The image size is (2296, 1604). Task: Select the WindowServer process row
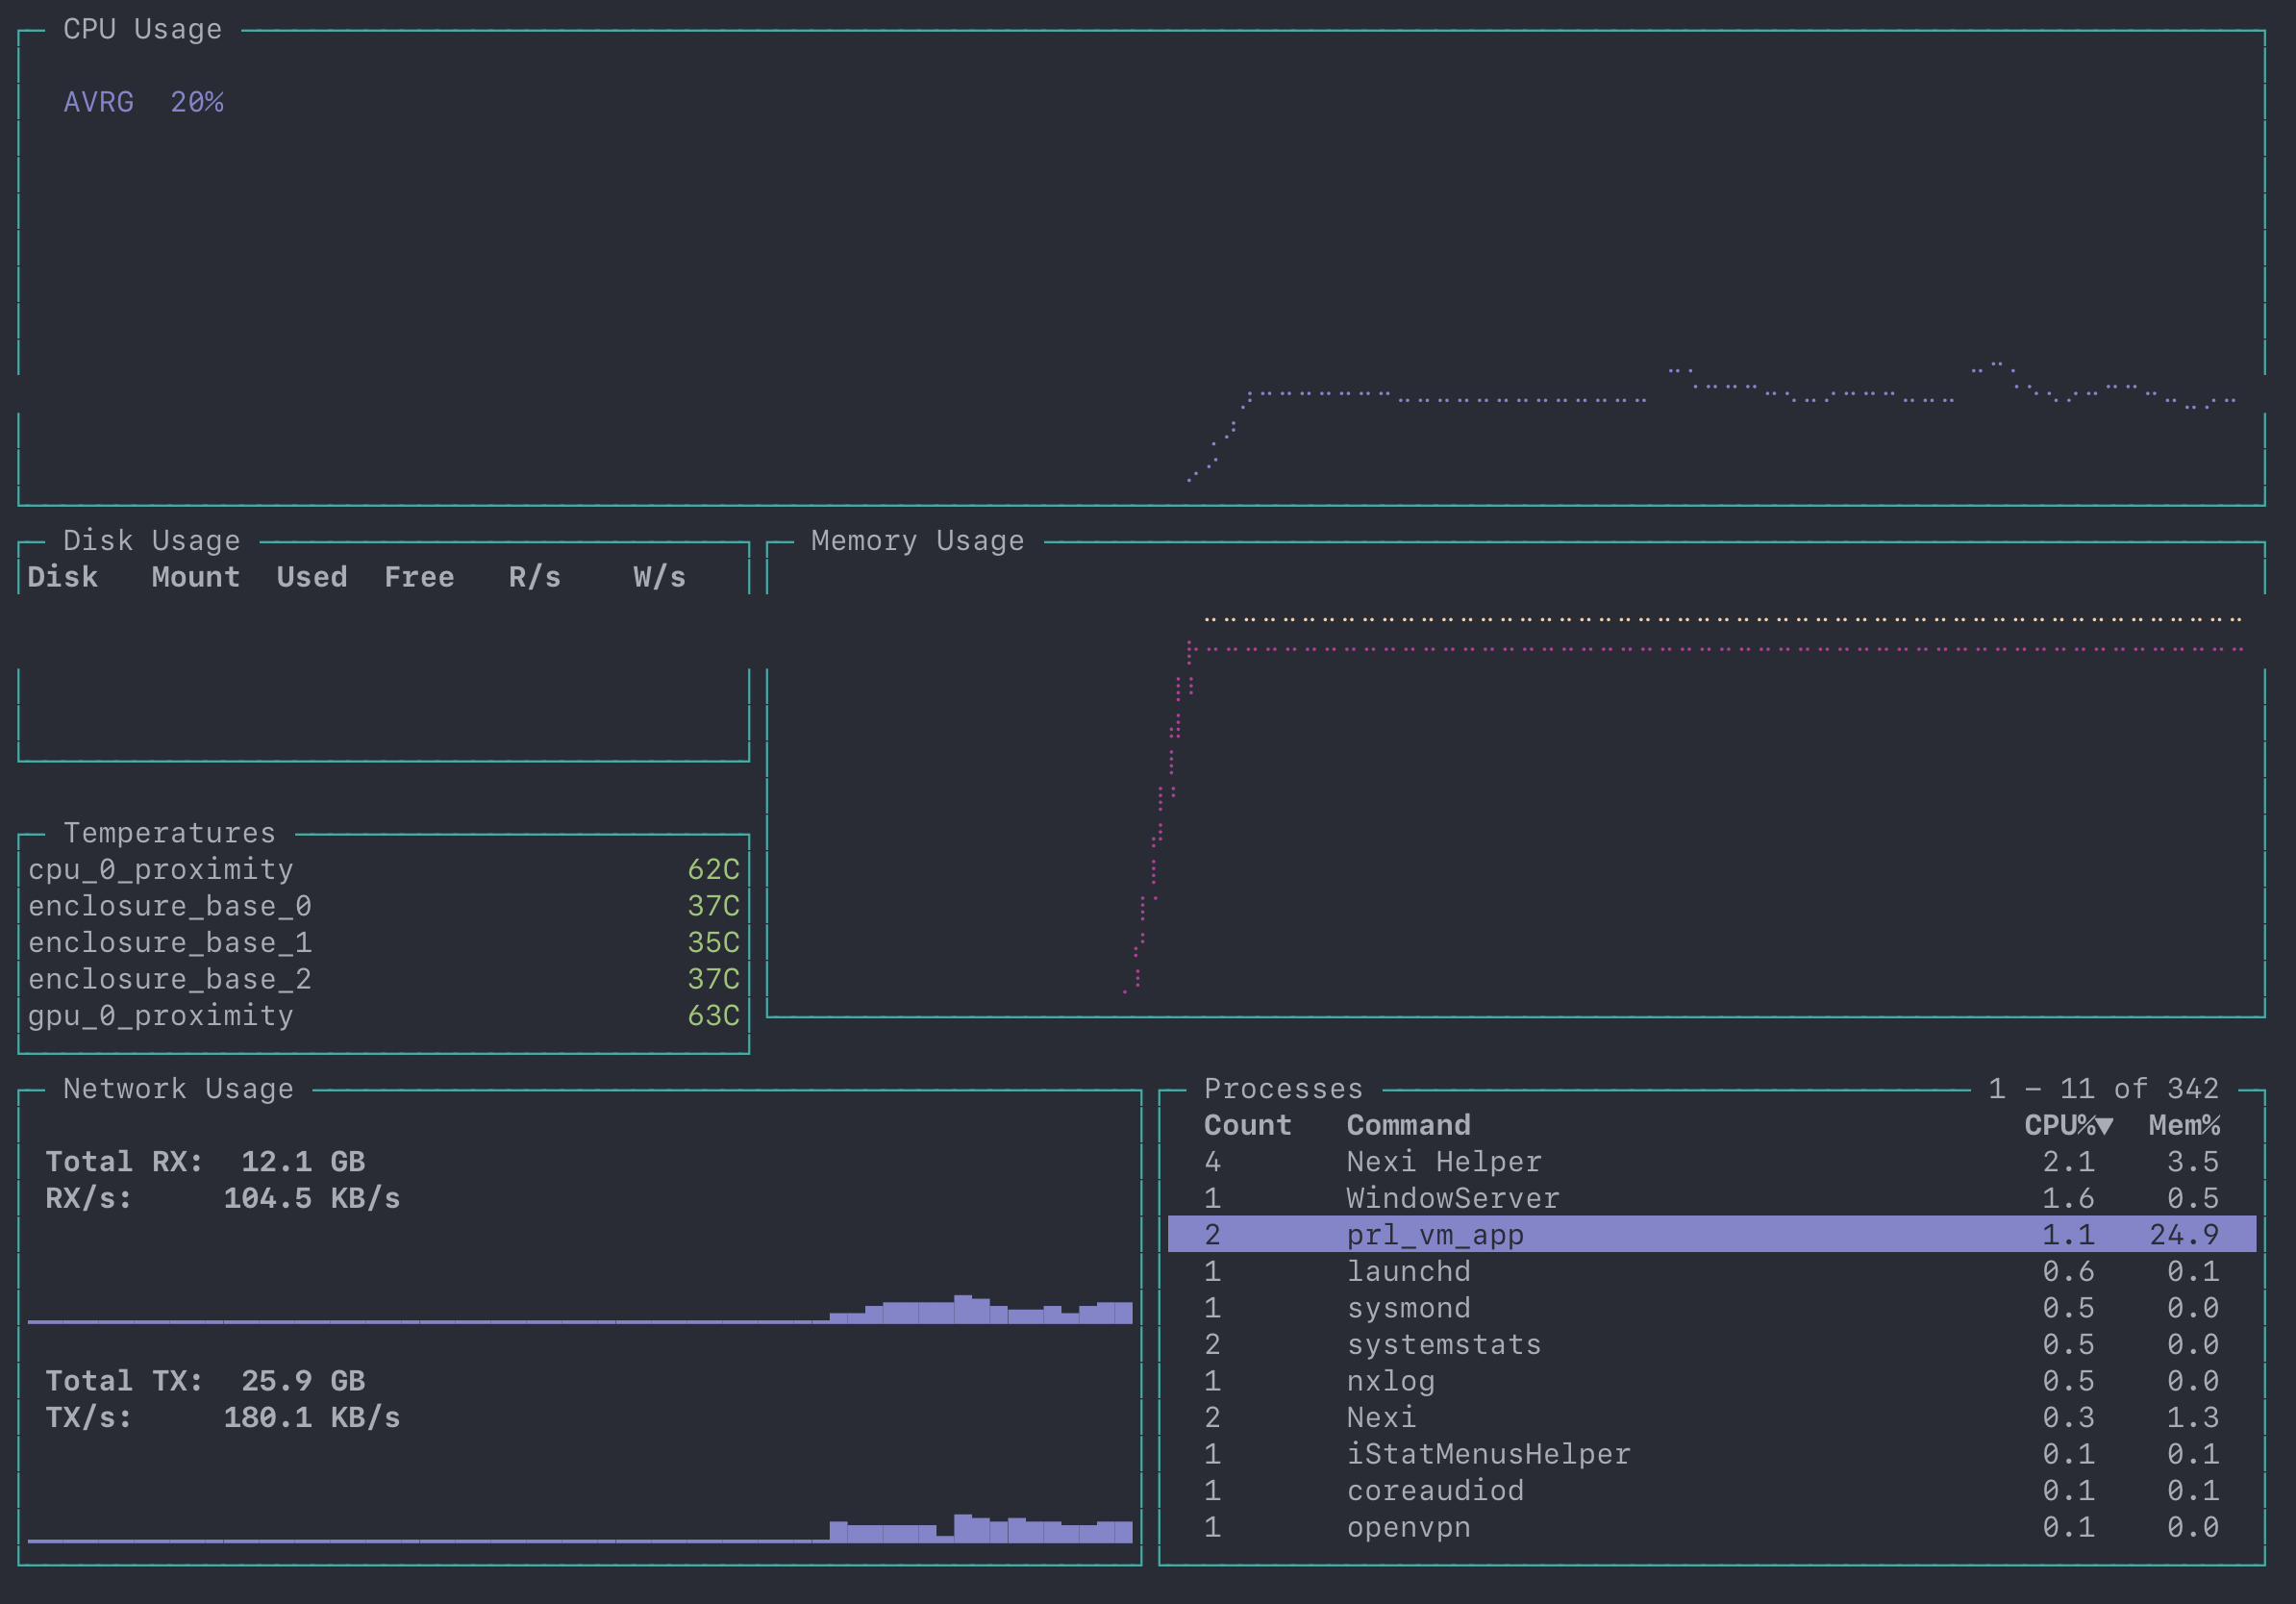point(1711,1198)
